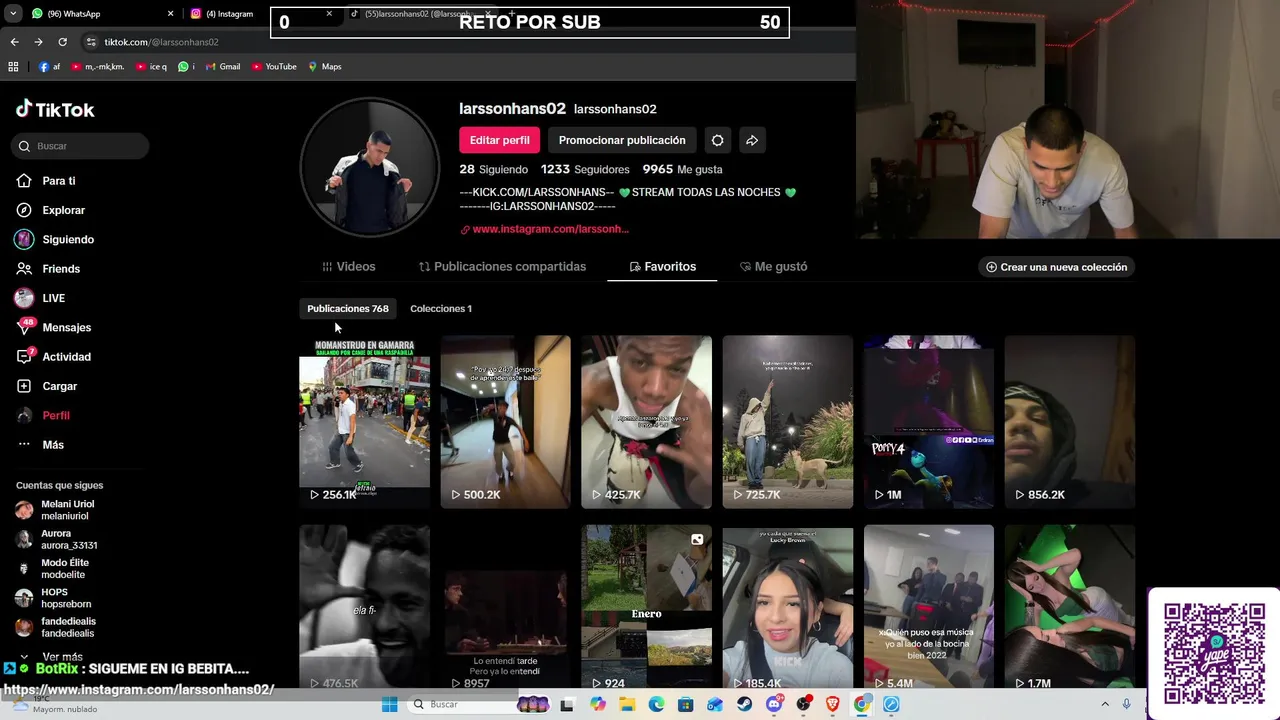Open LIVE in the sidebar

tap(40, 298)
